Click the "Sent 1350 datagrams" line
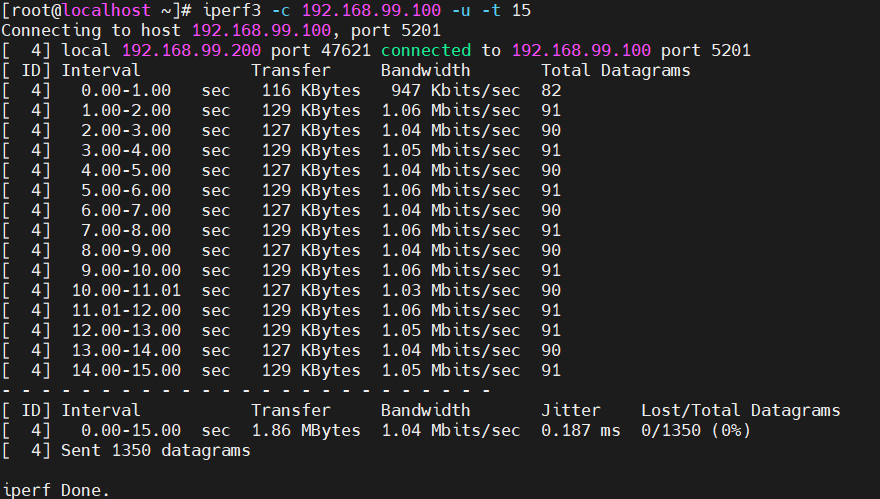 tap(155, 450)
